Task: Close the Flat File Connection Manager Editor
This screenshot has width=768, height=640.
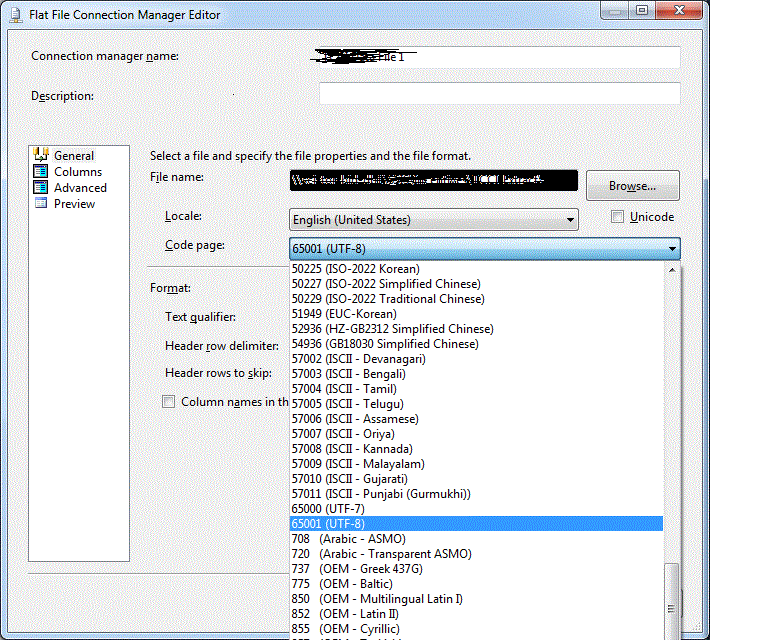Action: coord(679,10)
